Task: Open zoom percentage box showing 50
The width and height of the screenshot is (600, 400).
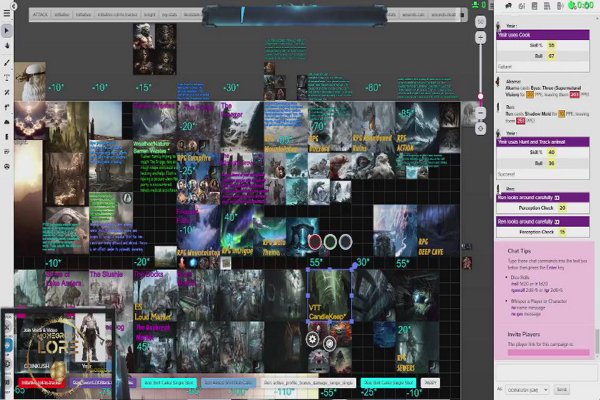Action: click(x=481, y=22)
